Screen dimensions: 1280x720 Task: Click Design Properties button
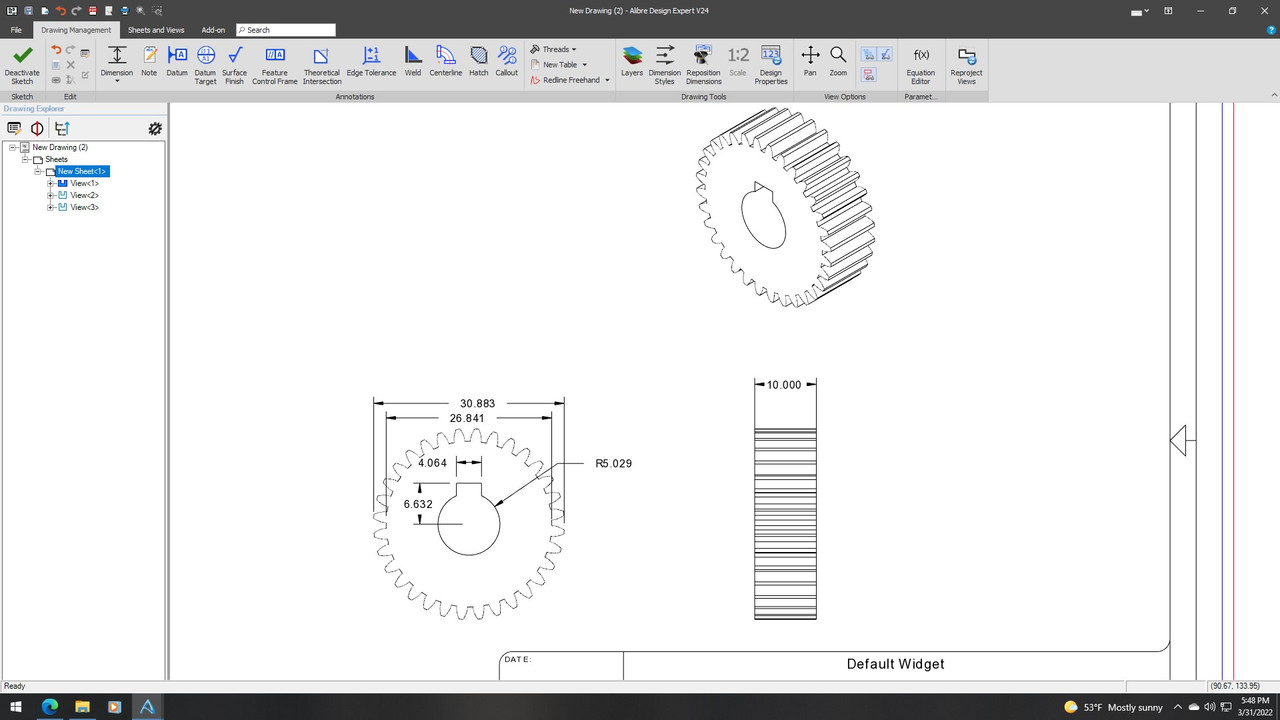(x=770, y=62)
